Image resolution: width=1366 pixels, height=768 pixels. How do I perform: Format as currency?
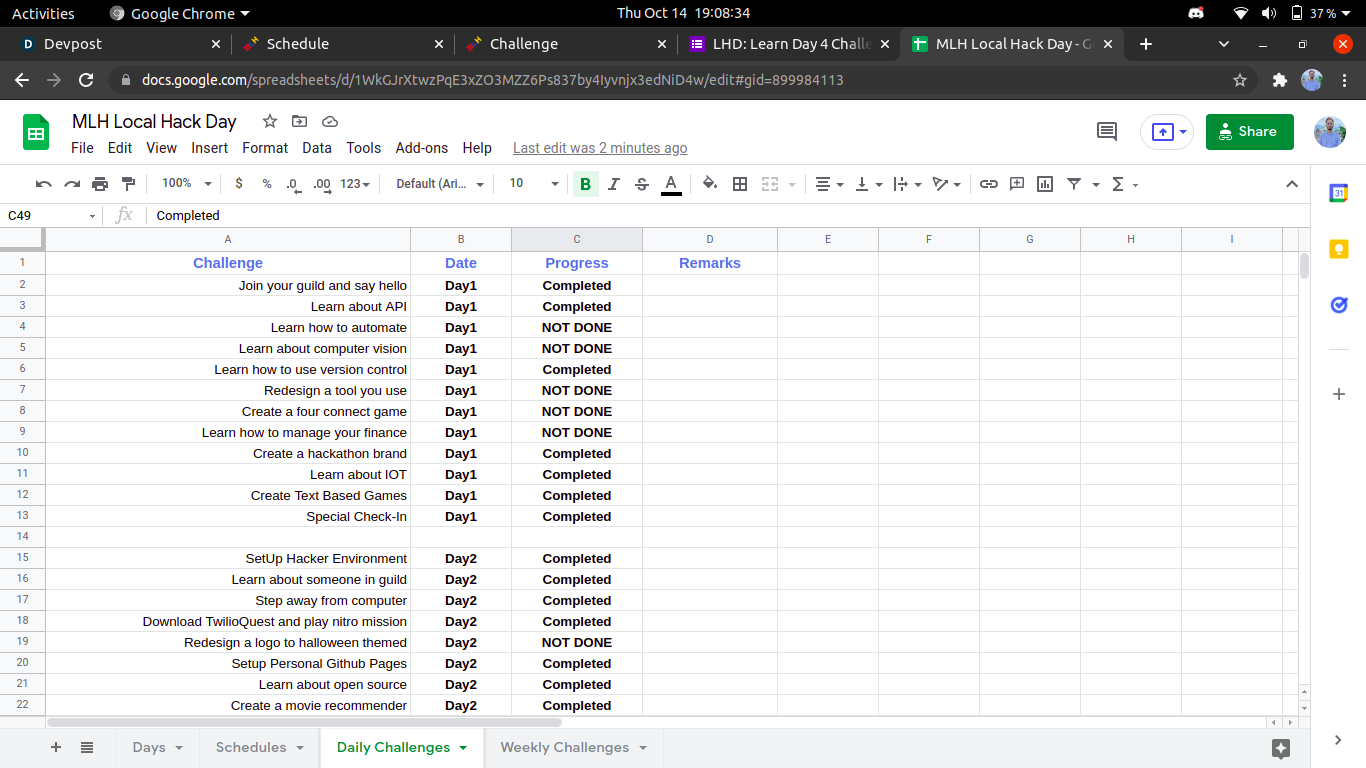tap(239, 184)
